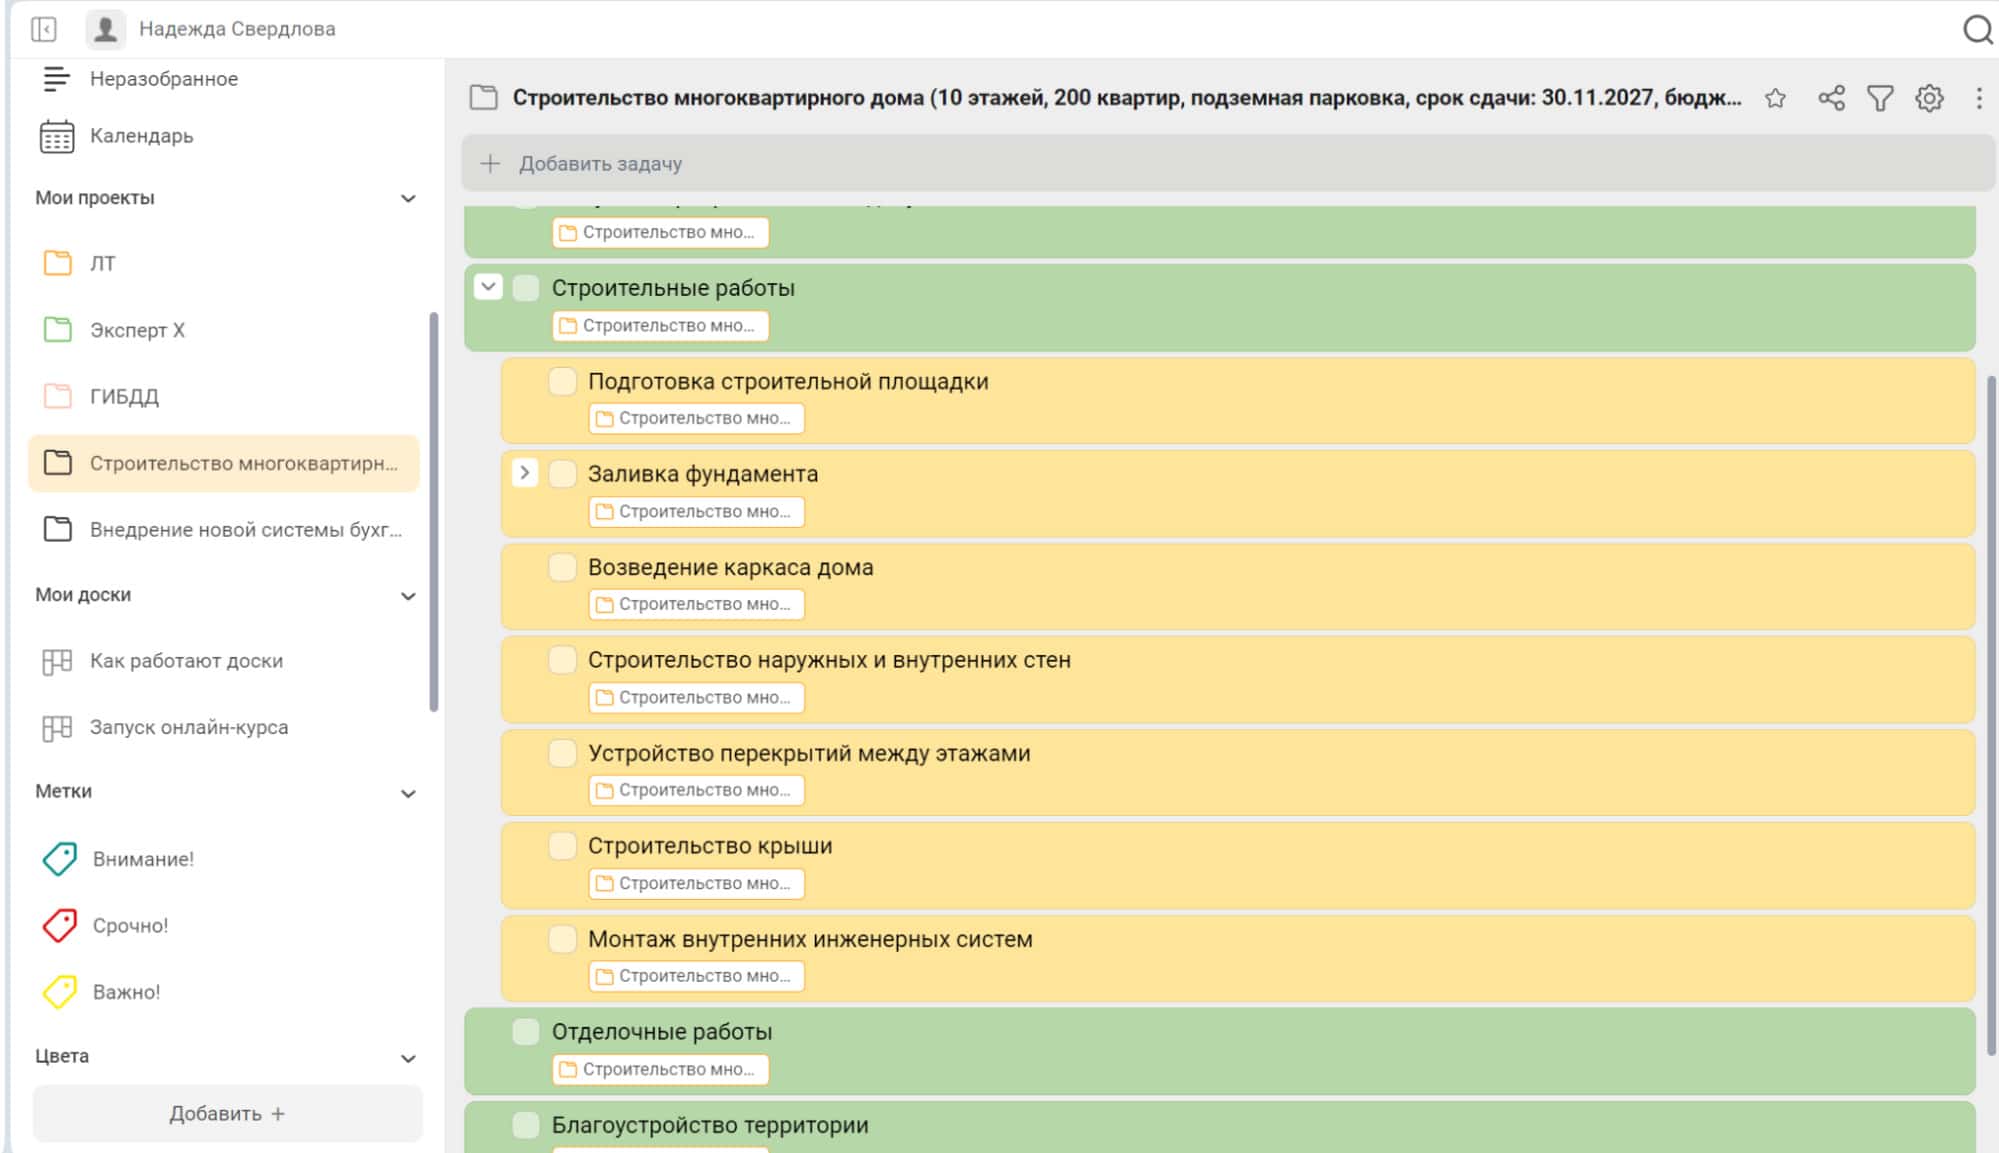1999x1153 pixels.
Task: Open project settings gear icon
Action: 1929,98
